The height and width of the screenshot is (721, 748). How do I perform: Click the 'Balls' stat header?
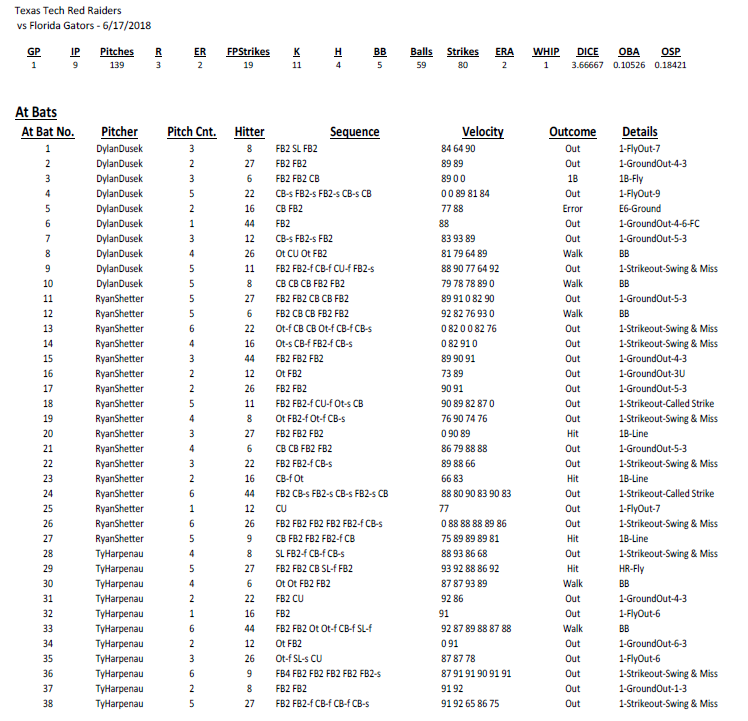pos(421,52)
